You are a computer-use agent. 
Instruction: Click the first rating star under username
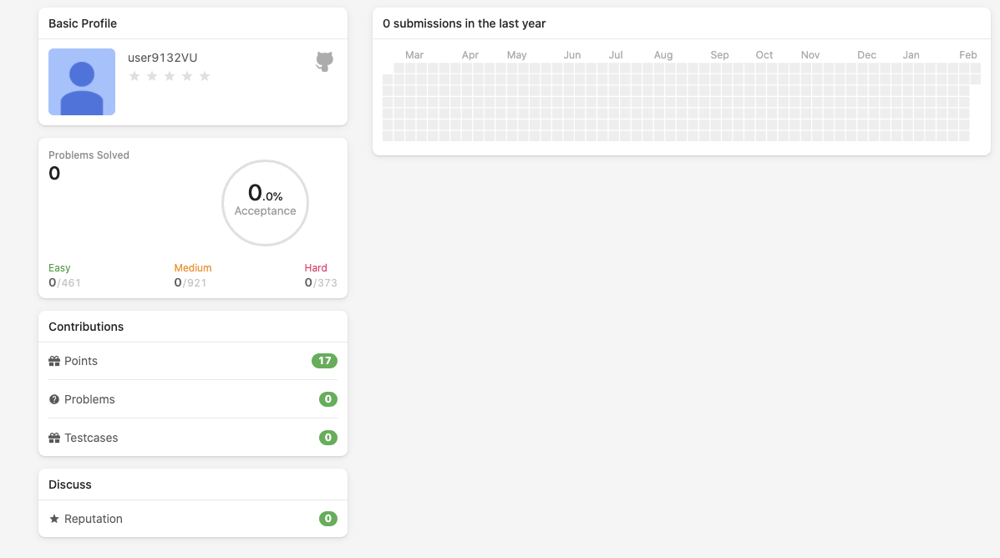click(135, 77)
